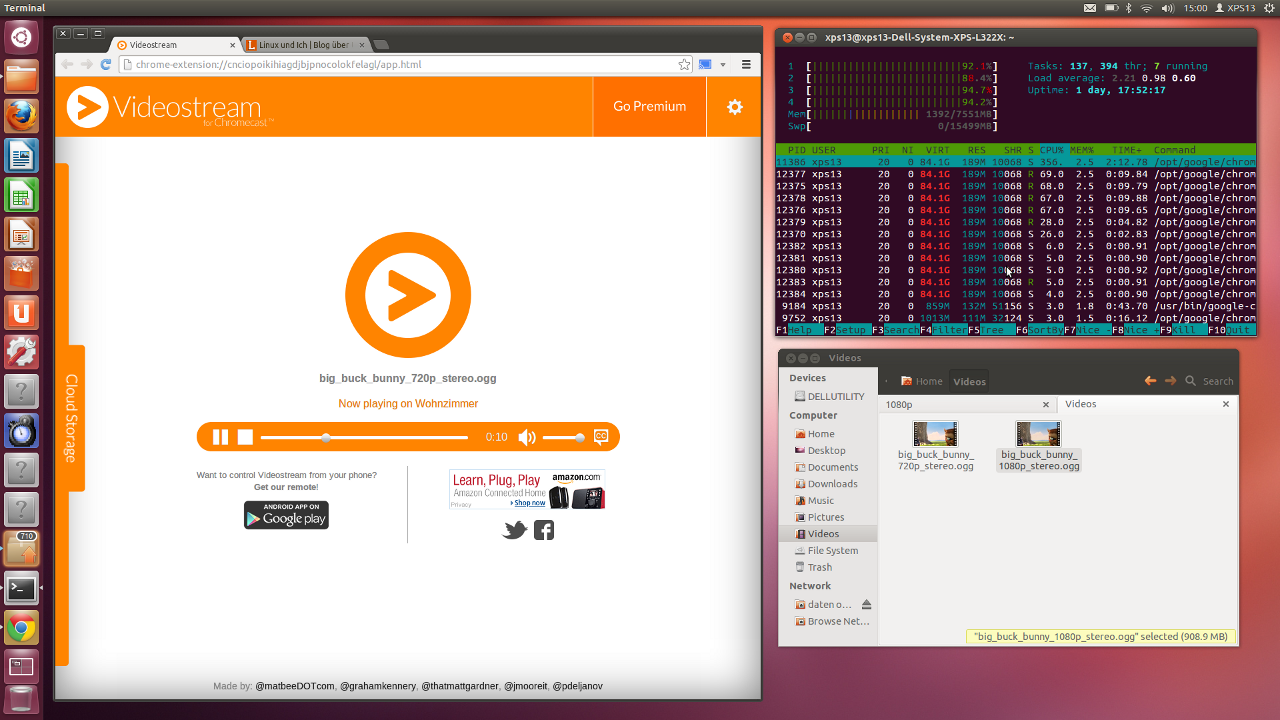Open Search in the Files window
Viewport: 1280px width, 720px height.
1209,381
